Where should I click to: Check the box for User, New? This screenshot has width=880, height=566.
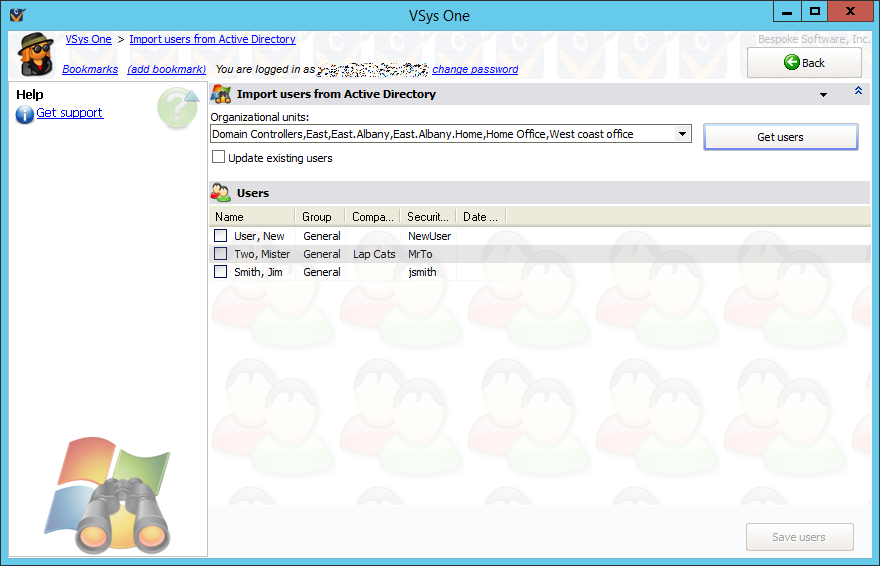tap(221, 236)
